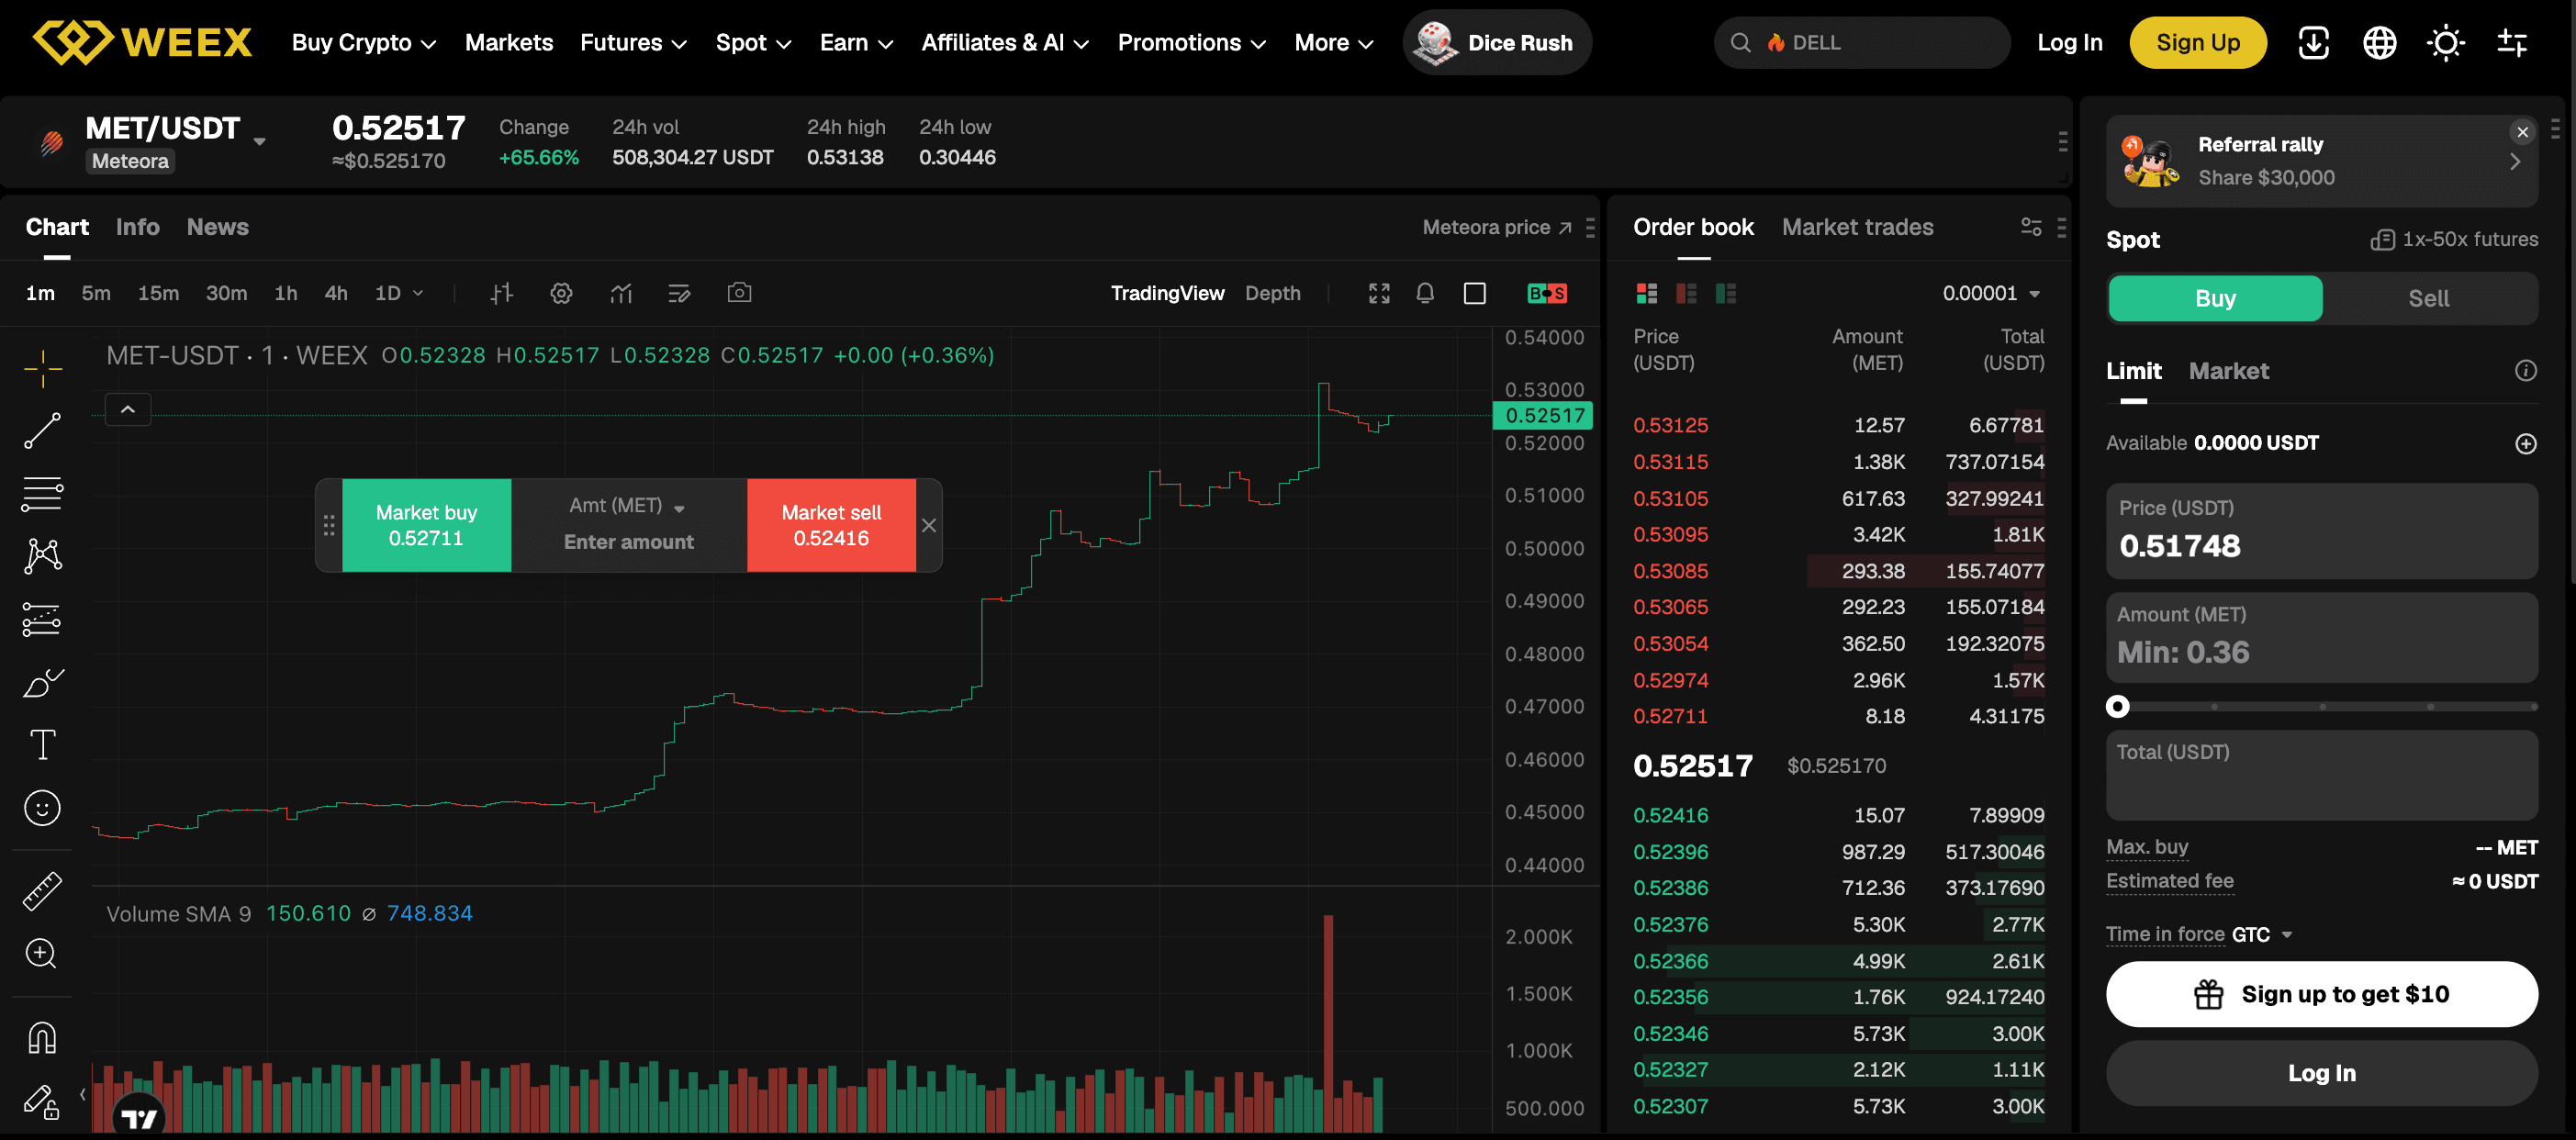Click the red Market sell 0.52416 button
This screenshot has width=2576, height=1140.
831,525
